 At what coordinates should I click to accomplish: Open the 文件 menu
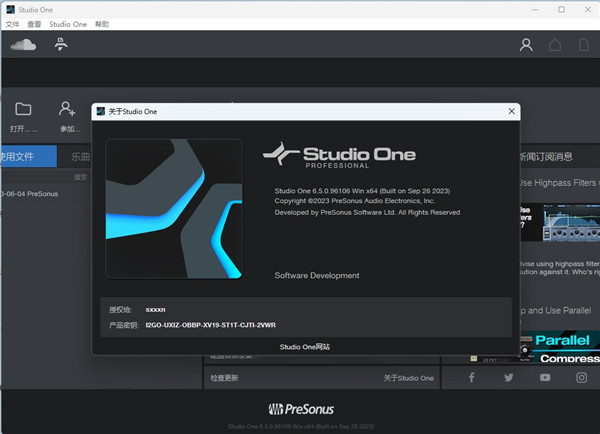[x=12, y=24]
